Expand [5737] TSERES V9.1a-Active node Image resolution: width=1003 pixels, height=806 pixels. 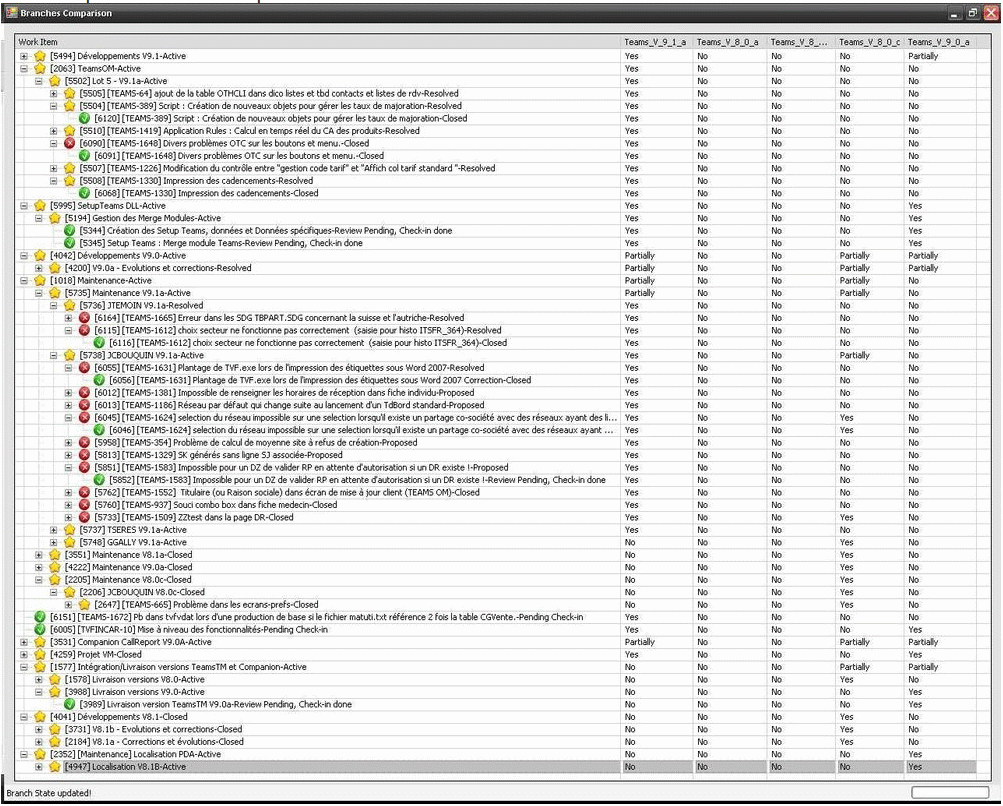[x=54, y=530]
